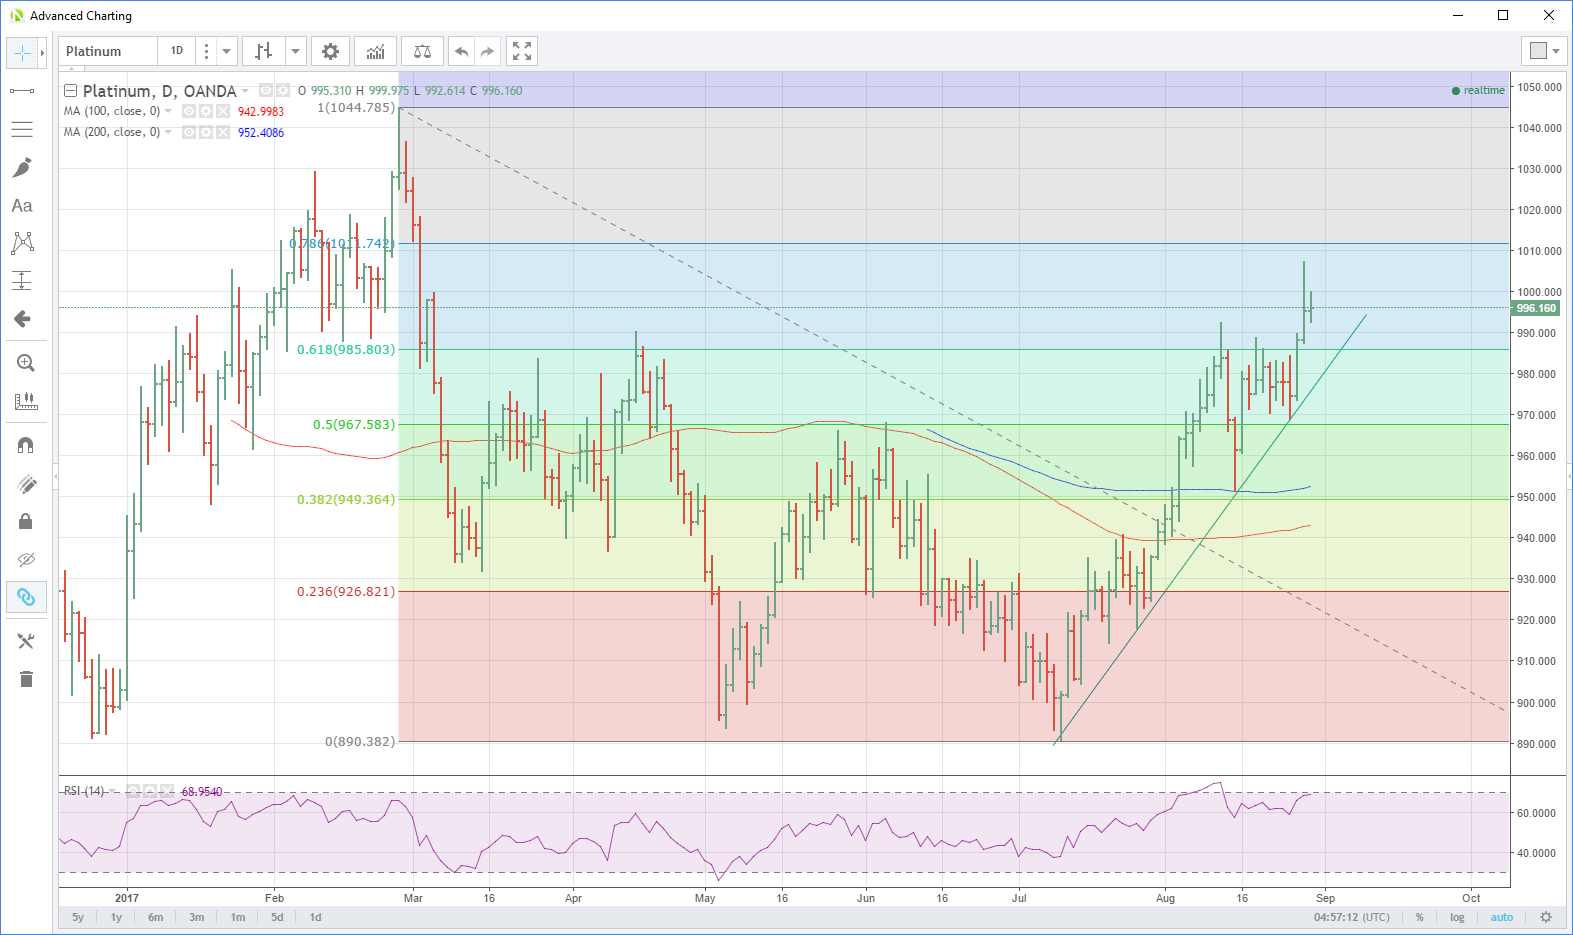Image resolution: width=1573 pixels, height=935 pixels.
Task: Open settings for MA 100 indicator
Action: (206, 111)
